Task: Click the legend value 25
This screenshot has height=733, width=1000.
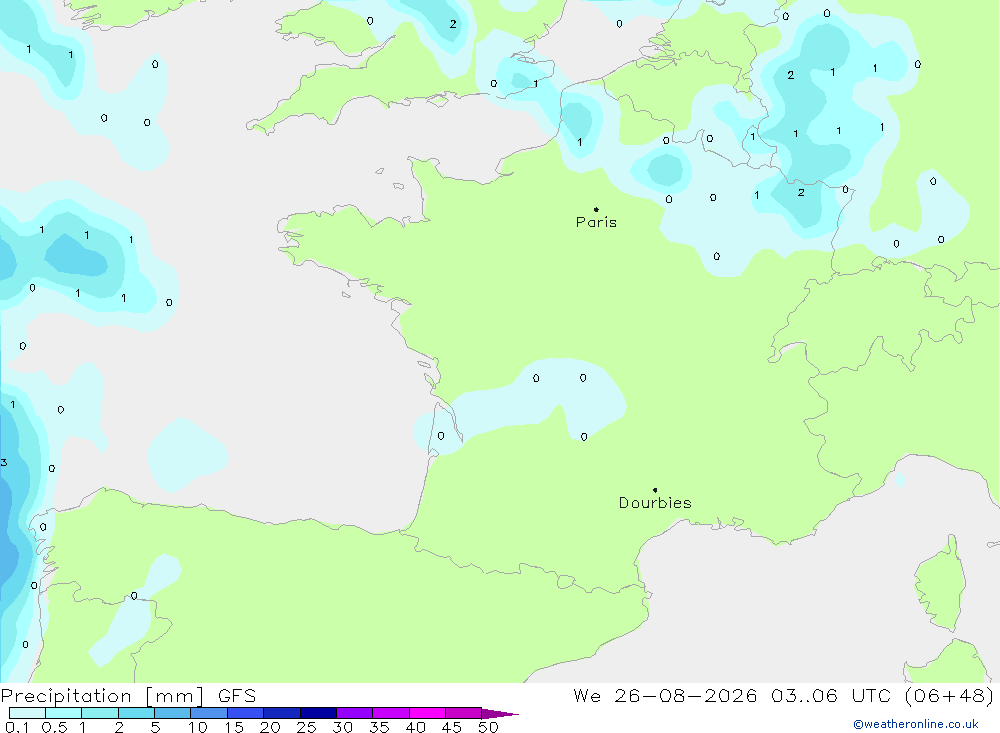Action: pyautogui.click(x=306, y=727)
